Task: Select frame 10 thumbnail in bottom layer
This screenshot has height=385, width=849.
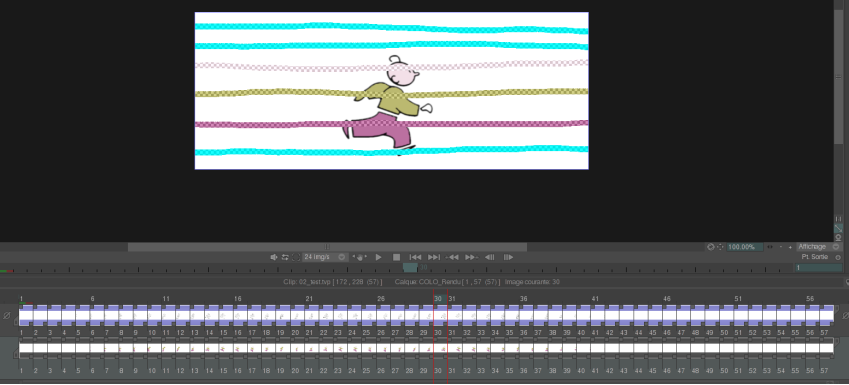Action: pos(154,348)
